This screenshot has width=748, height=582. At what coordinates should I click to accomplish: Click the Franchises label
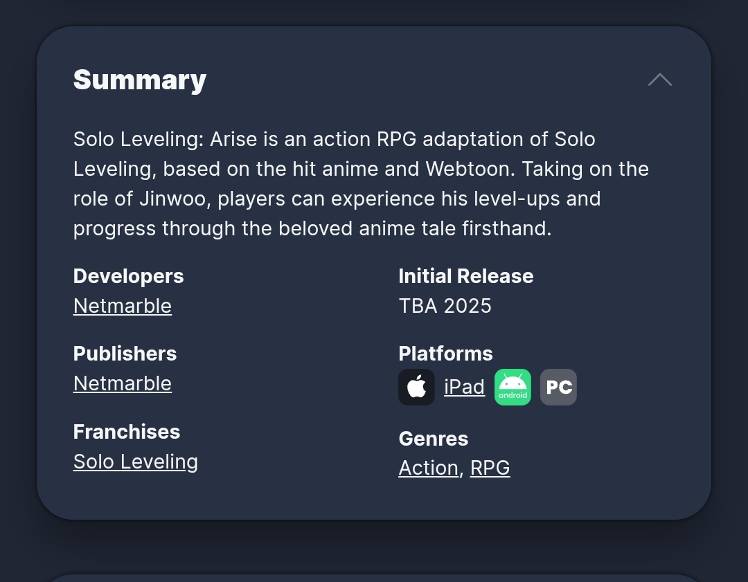click(x=126, y=432)
